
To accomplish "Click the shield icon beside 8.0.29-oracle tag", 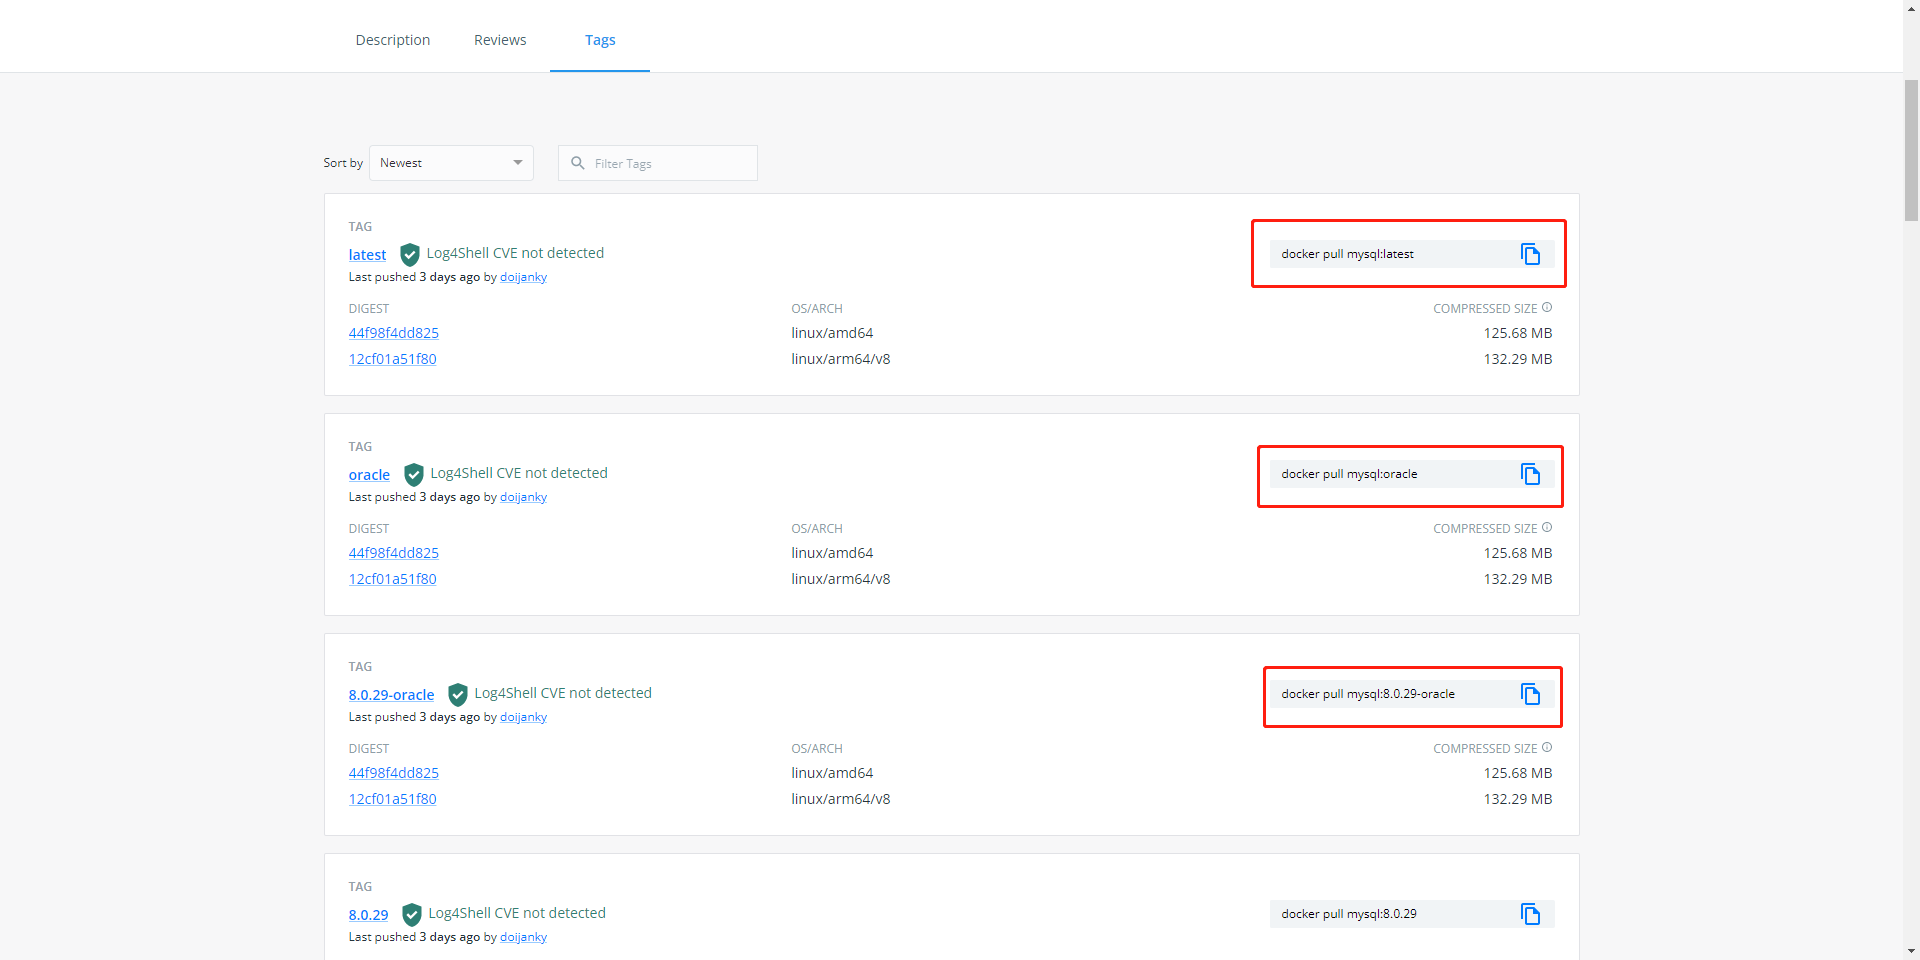I will 458,694.
